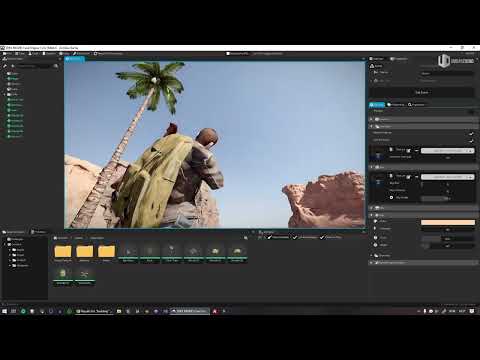Click the red A icon on the taskbar

pos(215,311)
